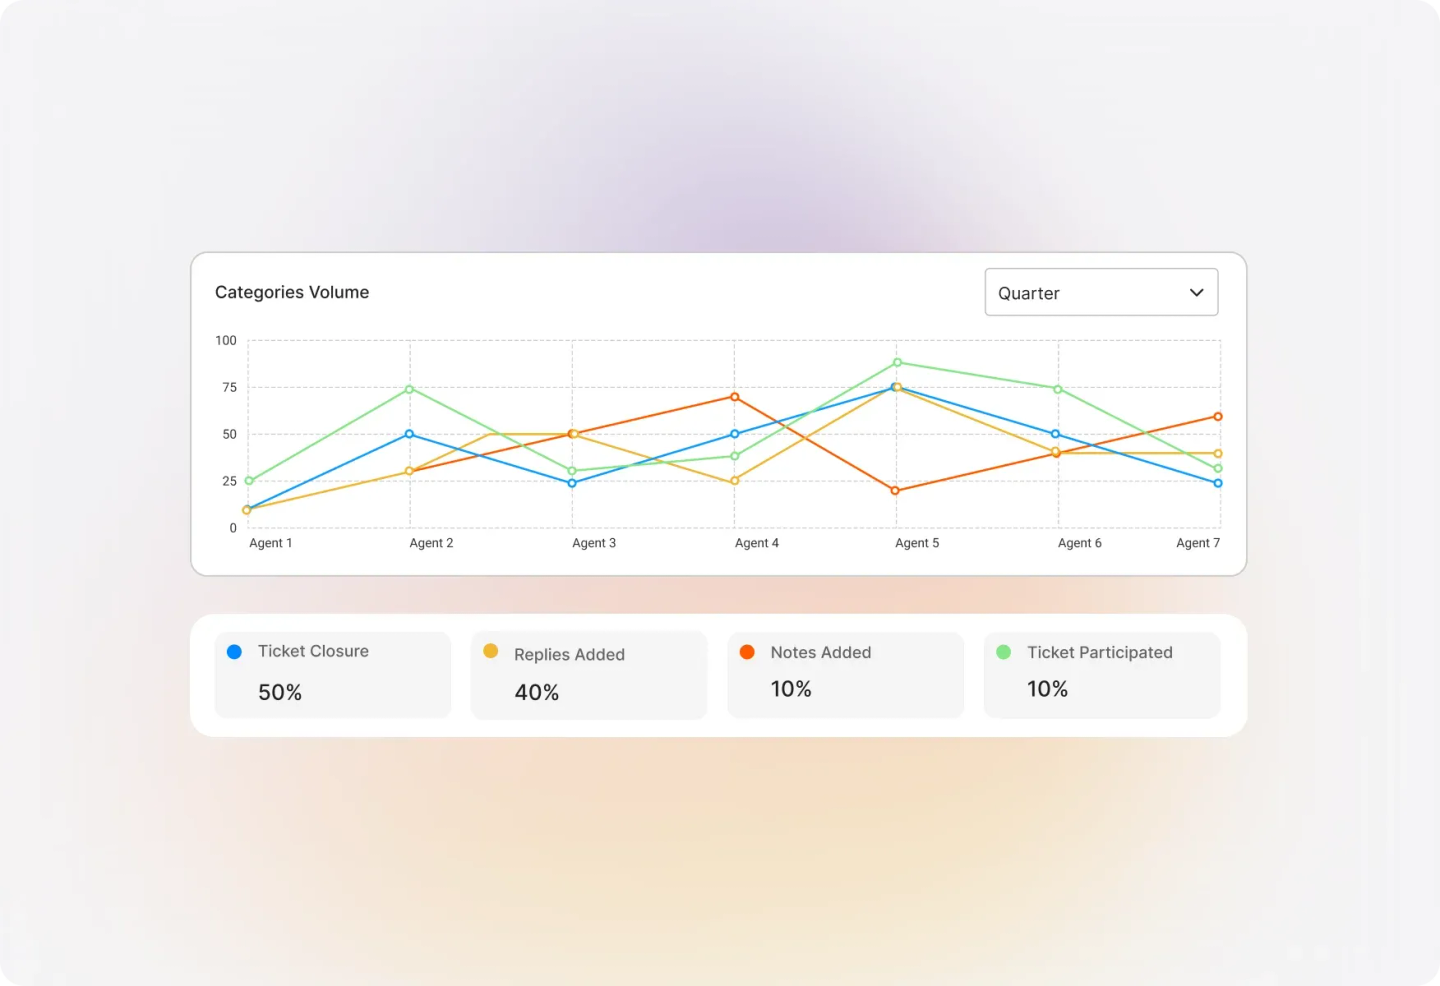1440x986 pixels.
Task: Click the 10% value under Notes Added
Action: (x=791, y=689)
